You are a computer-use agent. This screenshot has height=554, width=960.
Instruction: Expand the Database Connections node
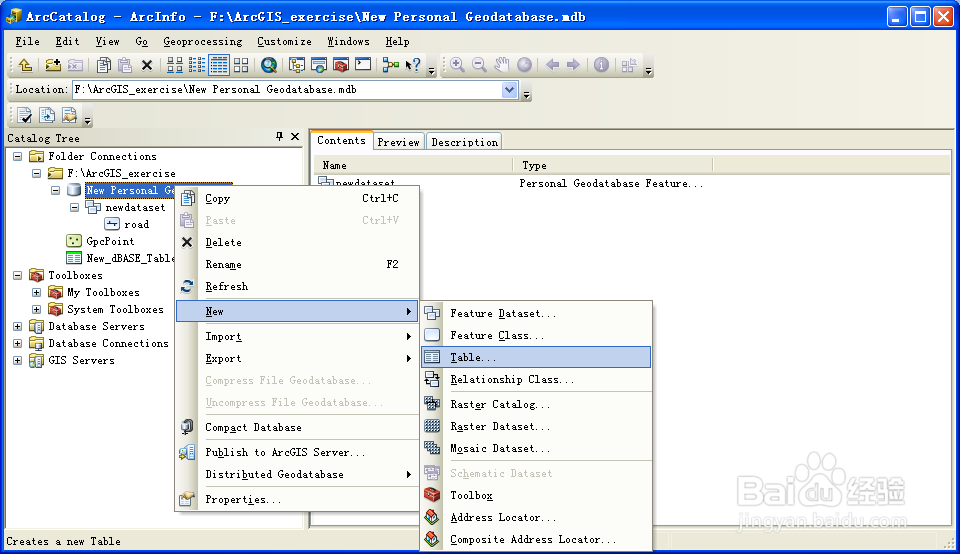coord(18,343)
